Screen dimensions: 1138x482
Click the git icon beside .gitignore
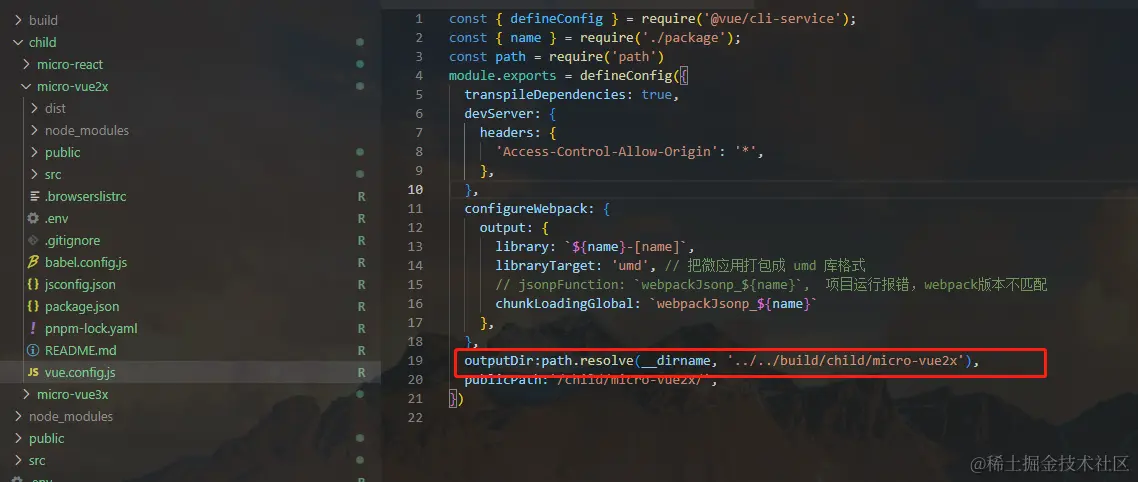(x=33, y=240)
